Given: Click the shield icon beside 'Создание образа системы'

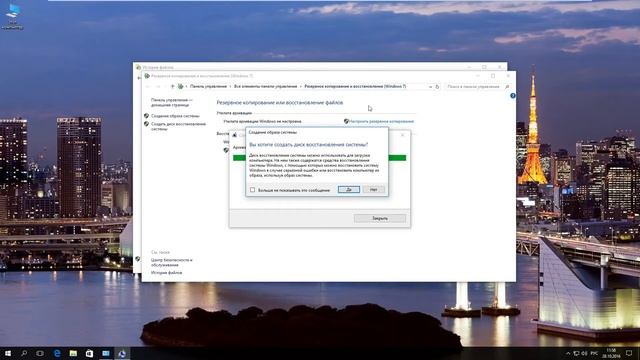Looking at the screenshot, I should click(147, 116).
